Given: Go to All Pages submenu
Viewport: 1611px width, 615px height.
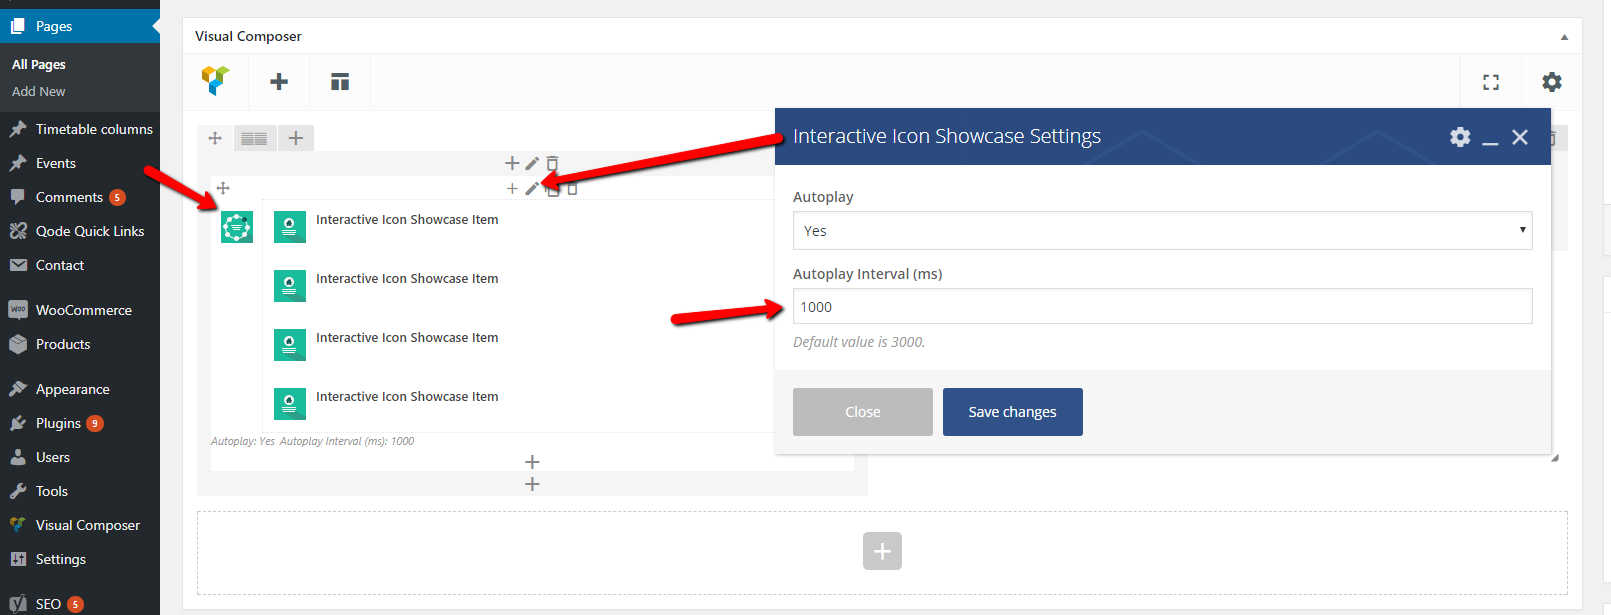Looking at the screenshot, I should click(39, 64).
